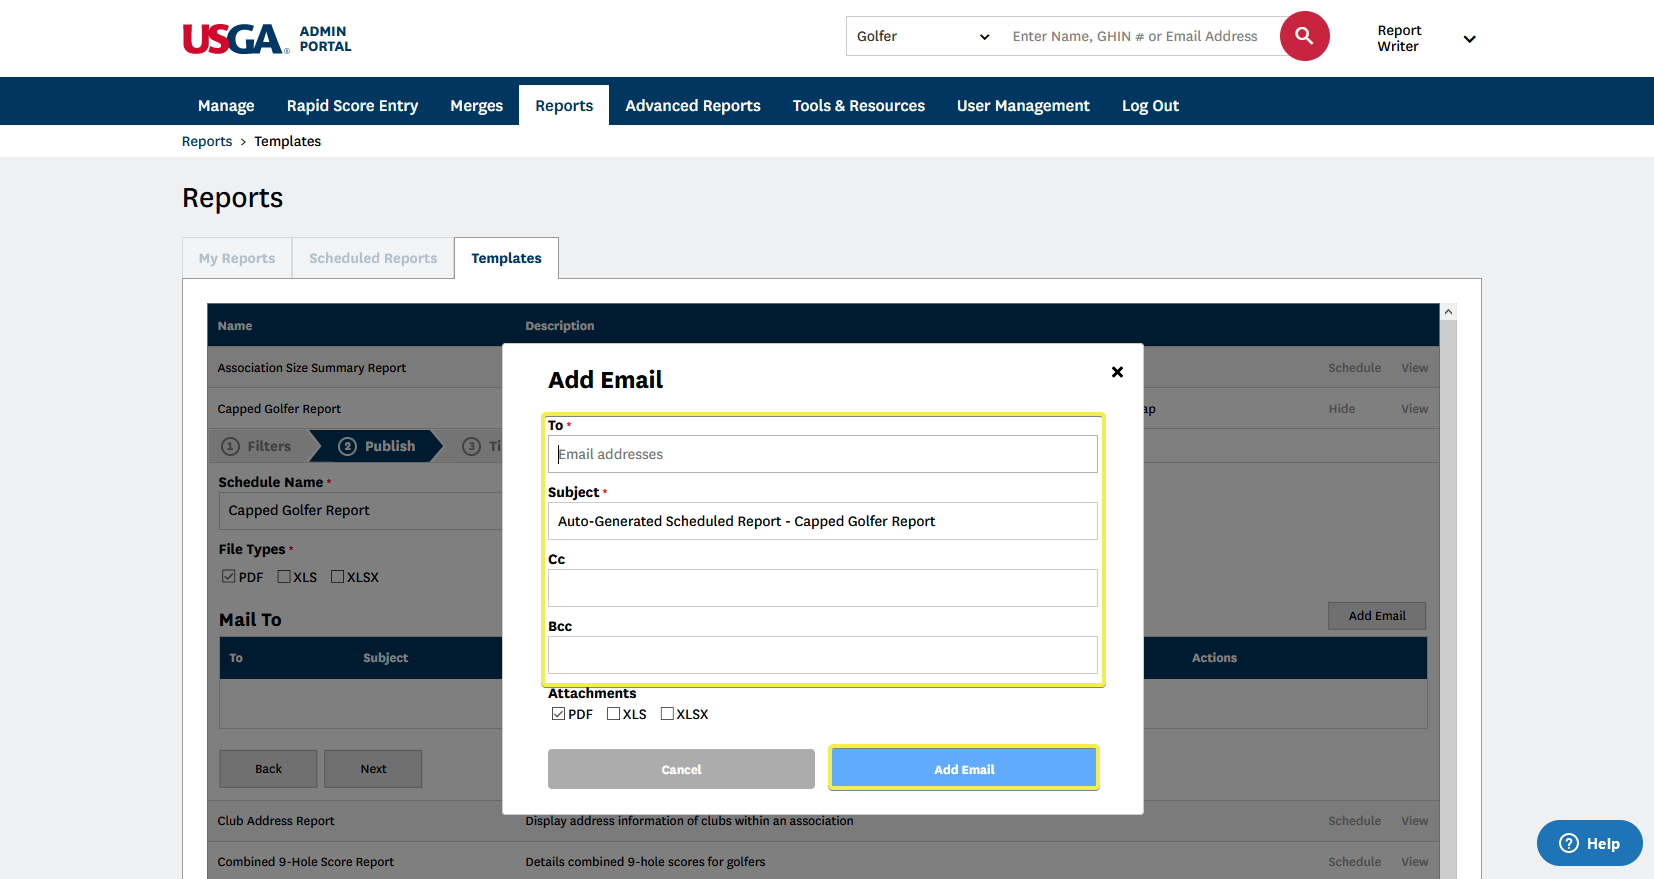This screenshot has height=879, width=1654.
Task: Open the Advanced Reports menu
Action: click(x=692, y=106)
